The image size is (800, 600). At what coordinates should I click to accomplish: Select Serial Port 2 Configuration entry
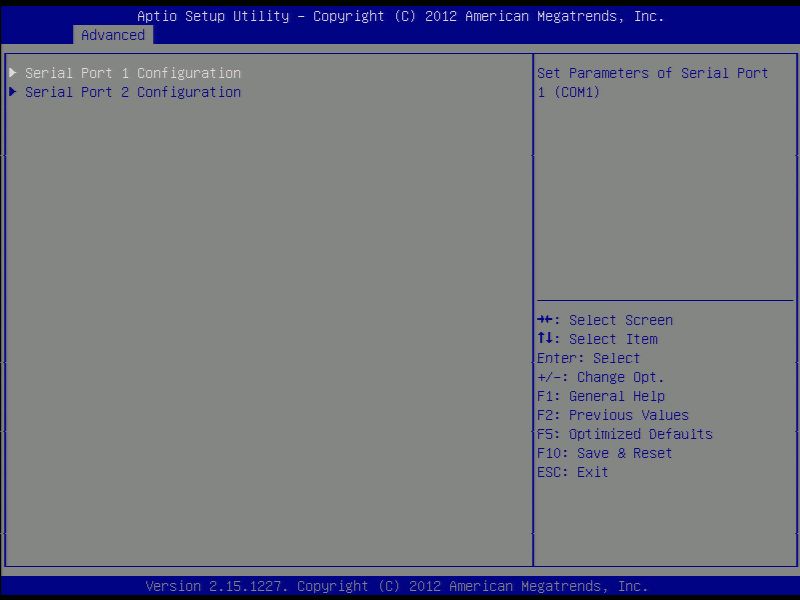tap(133, 92)
